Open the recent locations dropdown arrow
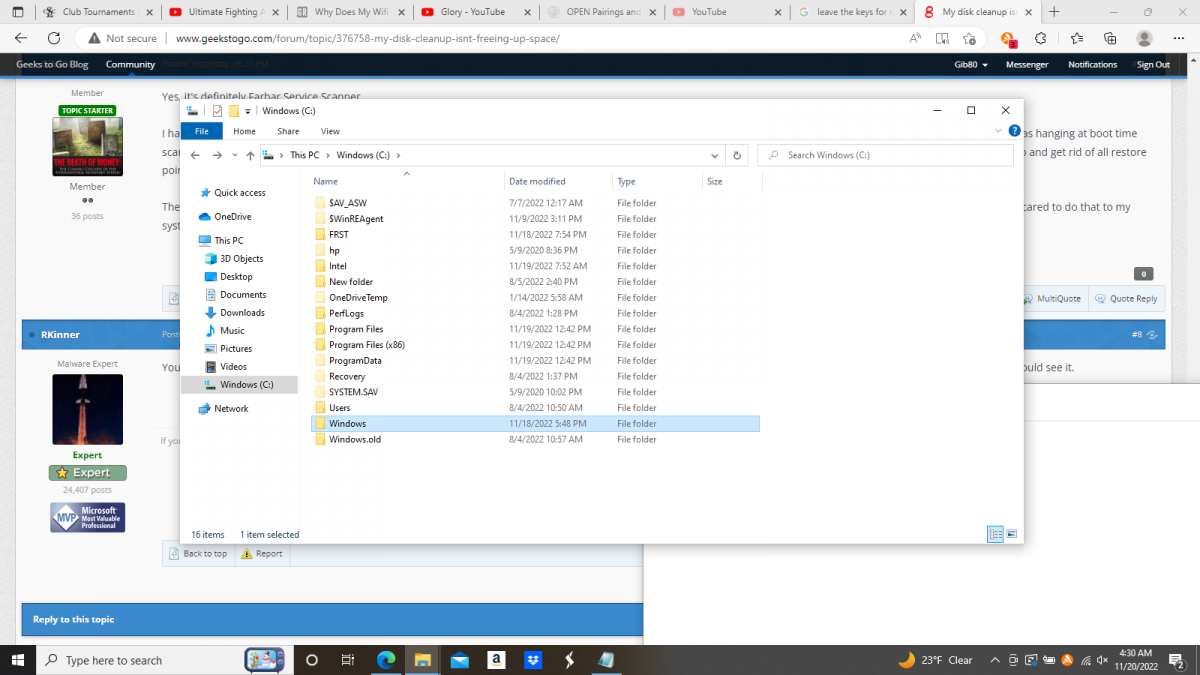Image resolution: width=1200 pixels, height=675 pixels. (x=233, y=155)
